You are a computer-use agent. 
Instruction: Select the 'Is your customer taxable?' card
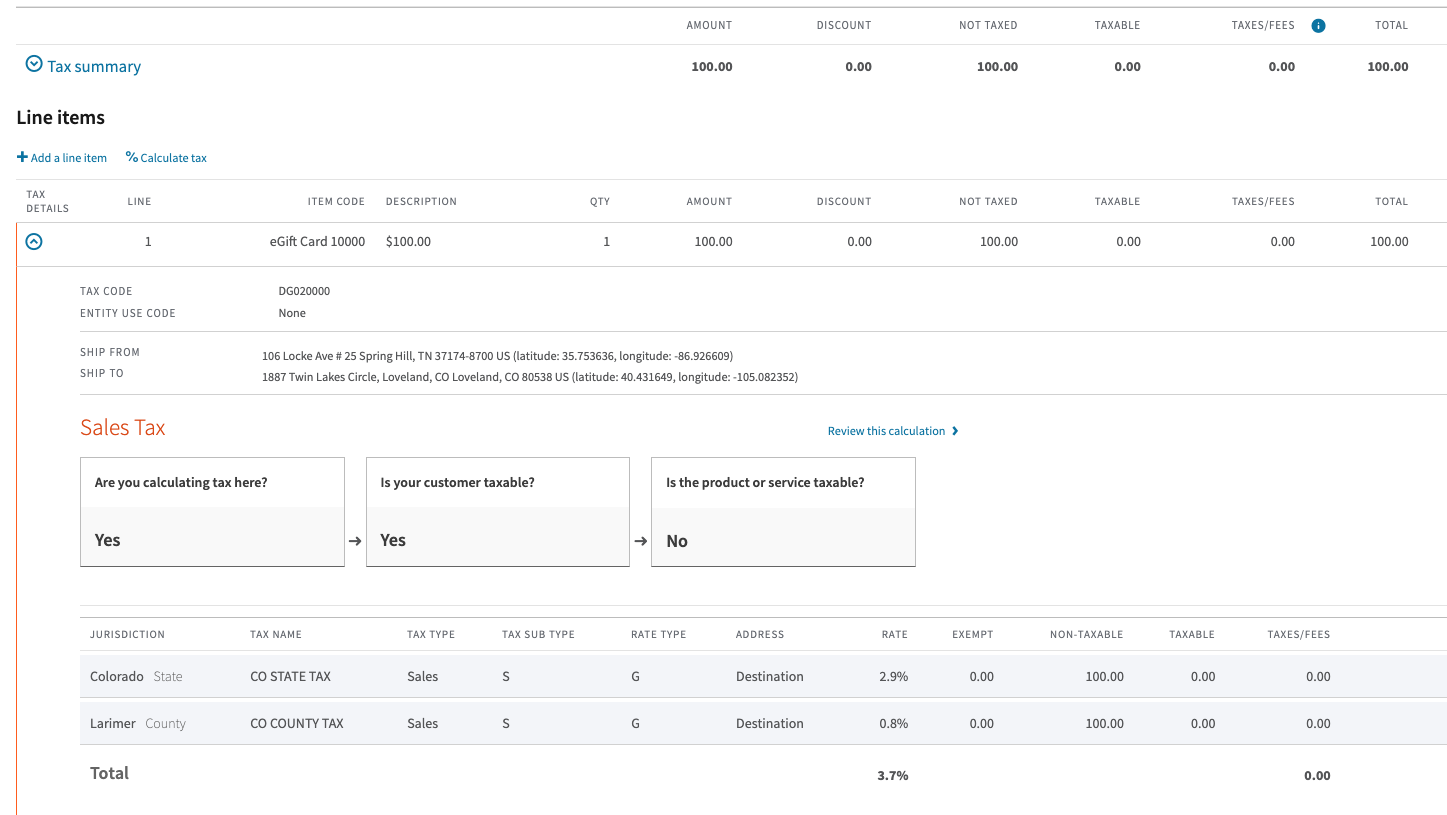pos(498,512)
